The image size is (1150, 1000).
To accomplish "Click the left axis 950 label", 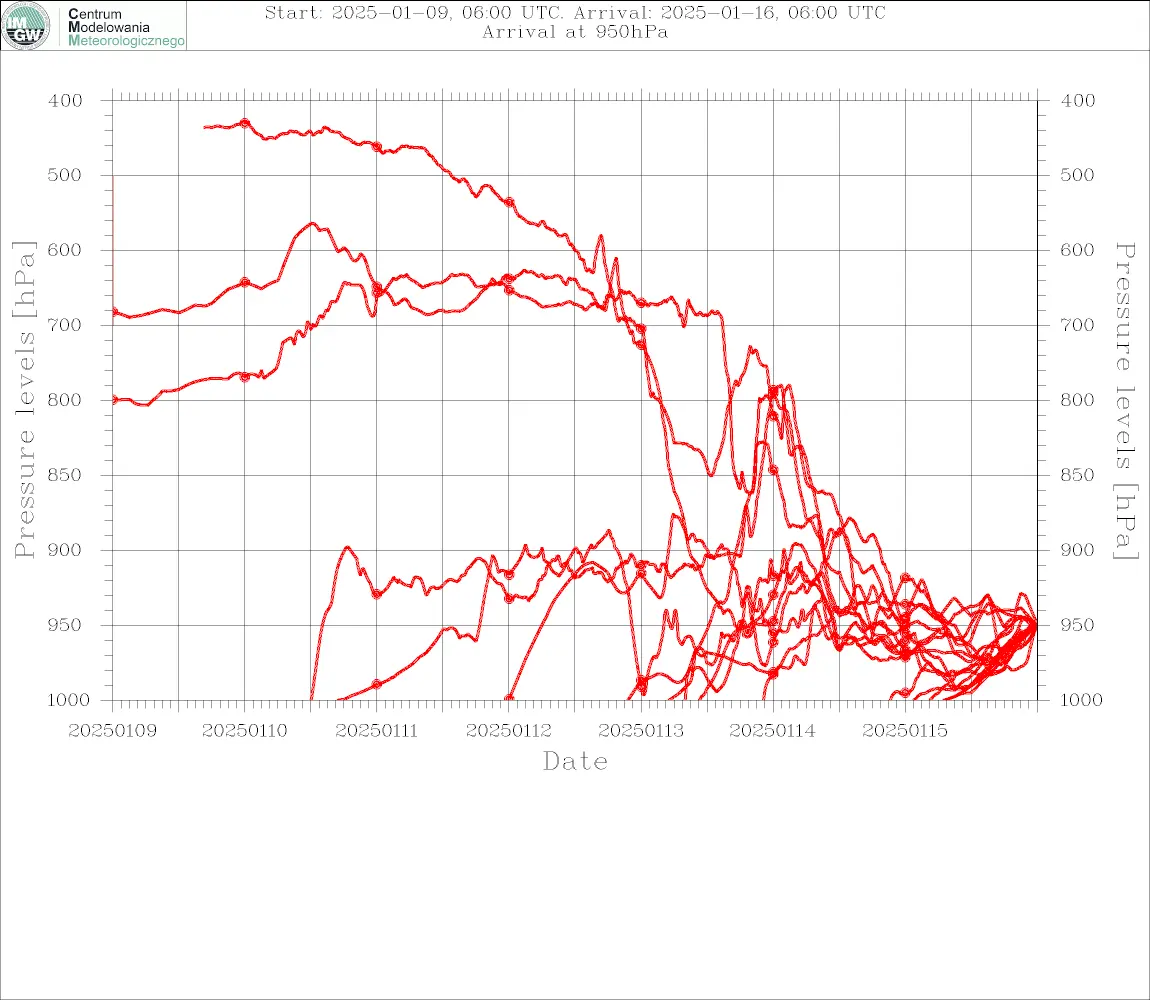I will tap(65, 625).
